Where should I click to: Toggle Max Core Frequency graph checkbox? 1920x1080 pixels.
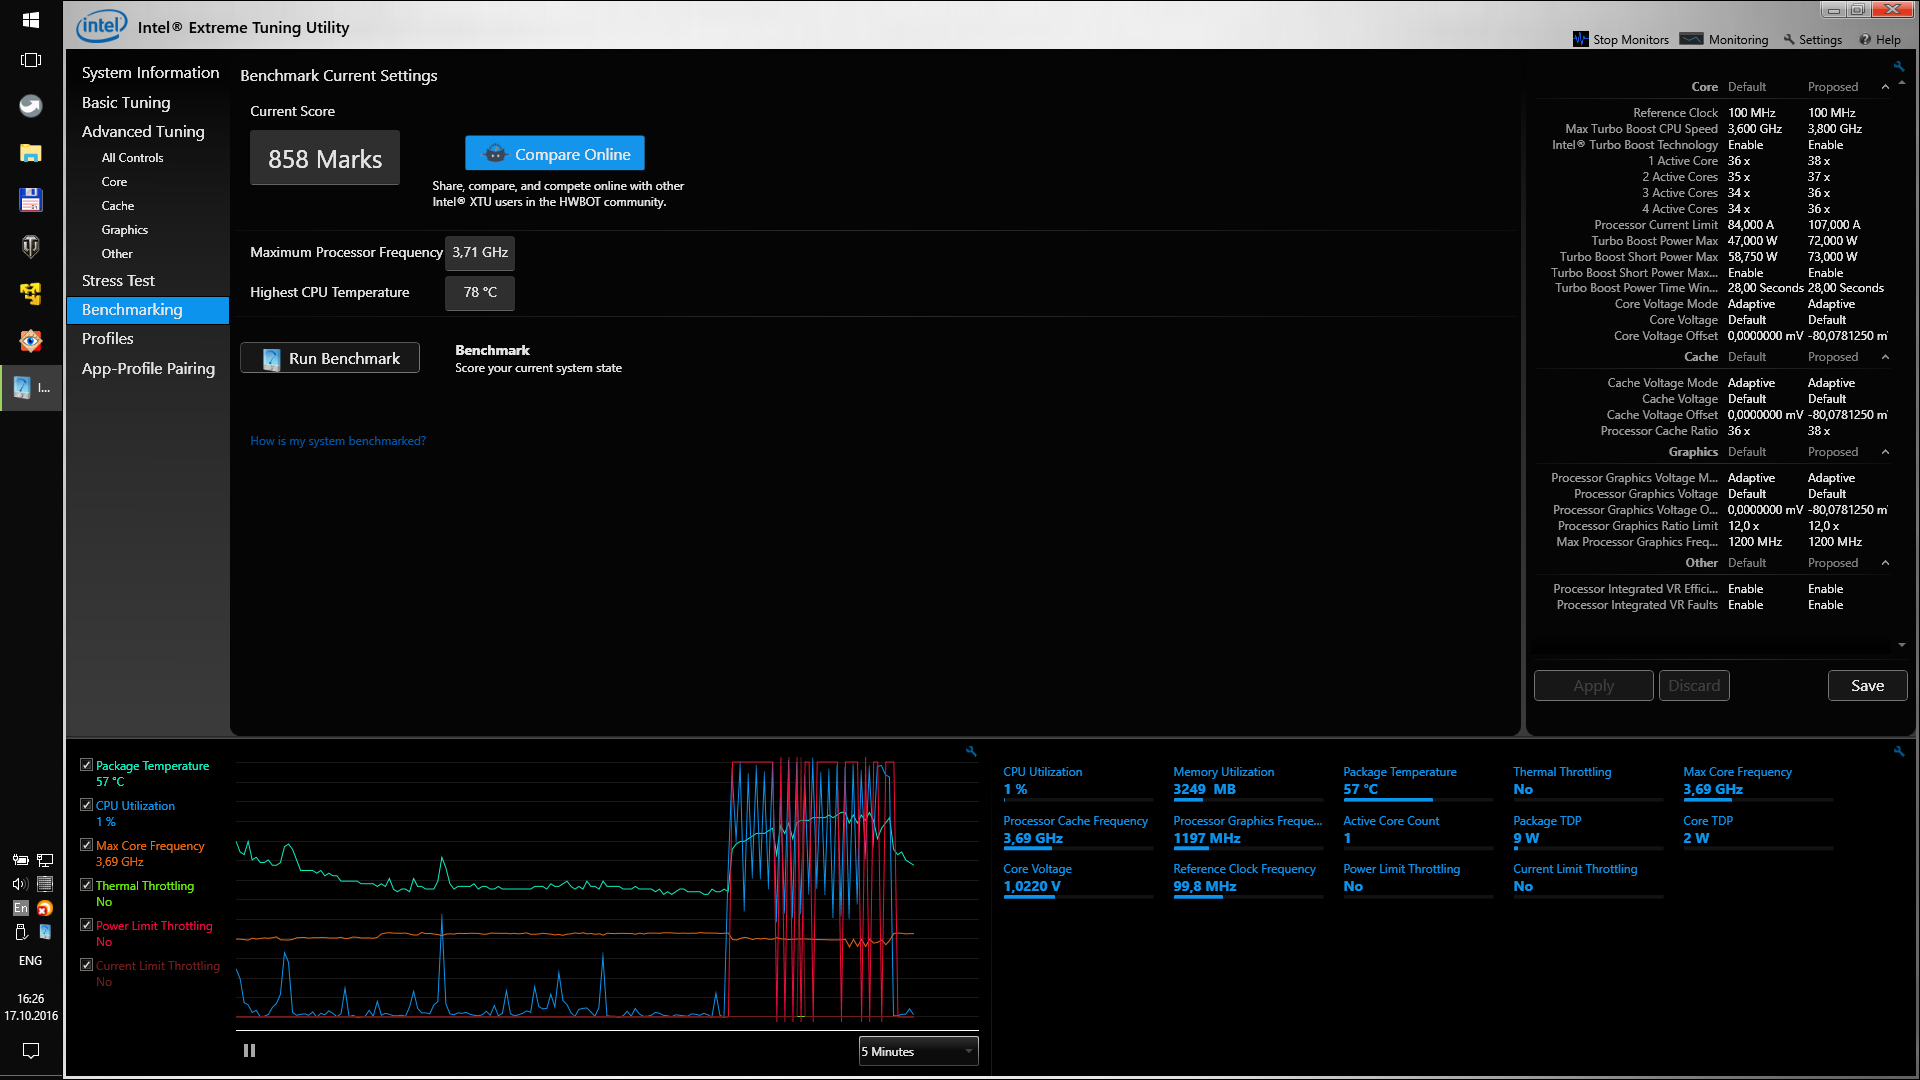tap(86, 845)
